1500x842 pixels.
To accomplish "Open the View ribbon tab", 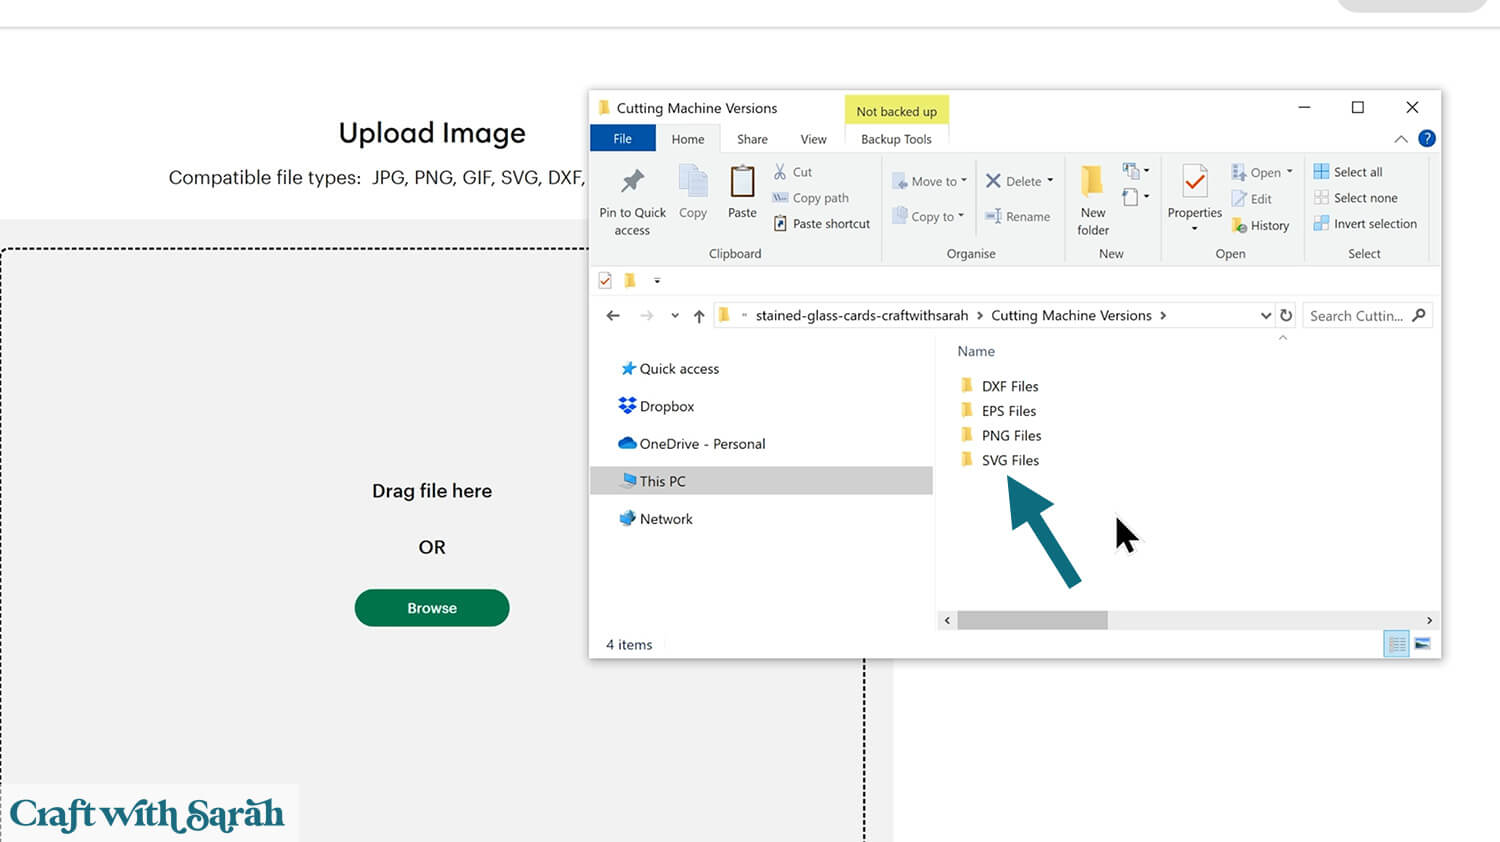I will coord(813,139).
